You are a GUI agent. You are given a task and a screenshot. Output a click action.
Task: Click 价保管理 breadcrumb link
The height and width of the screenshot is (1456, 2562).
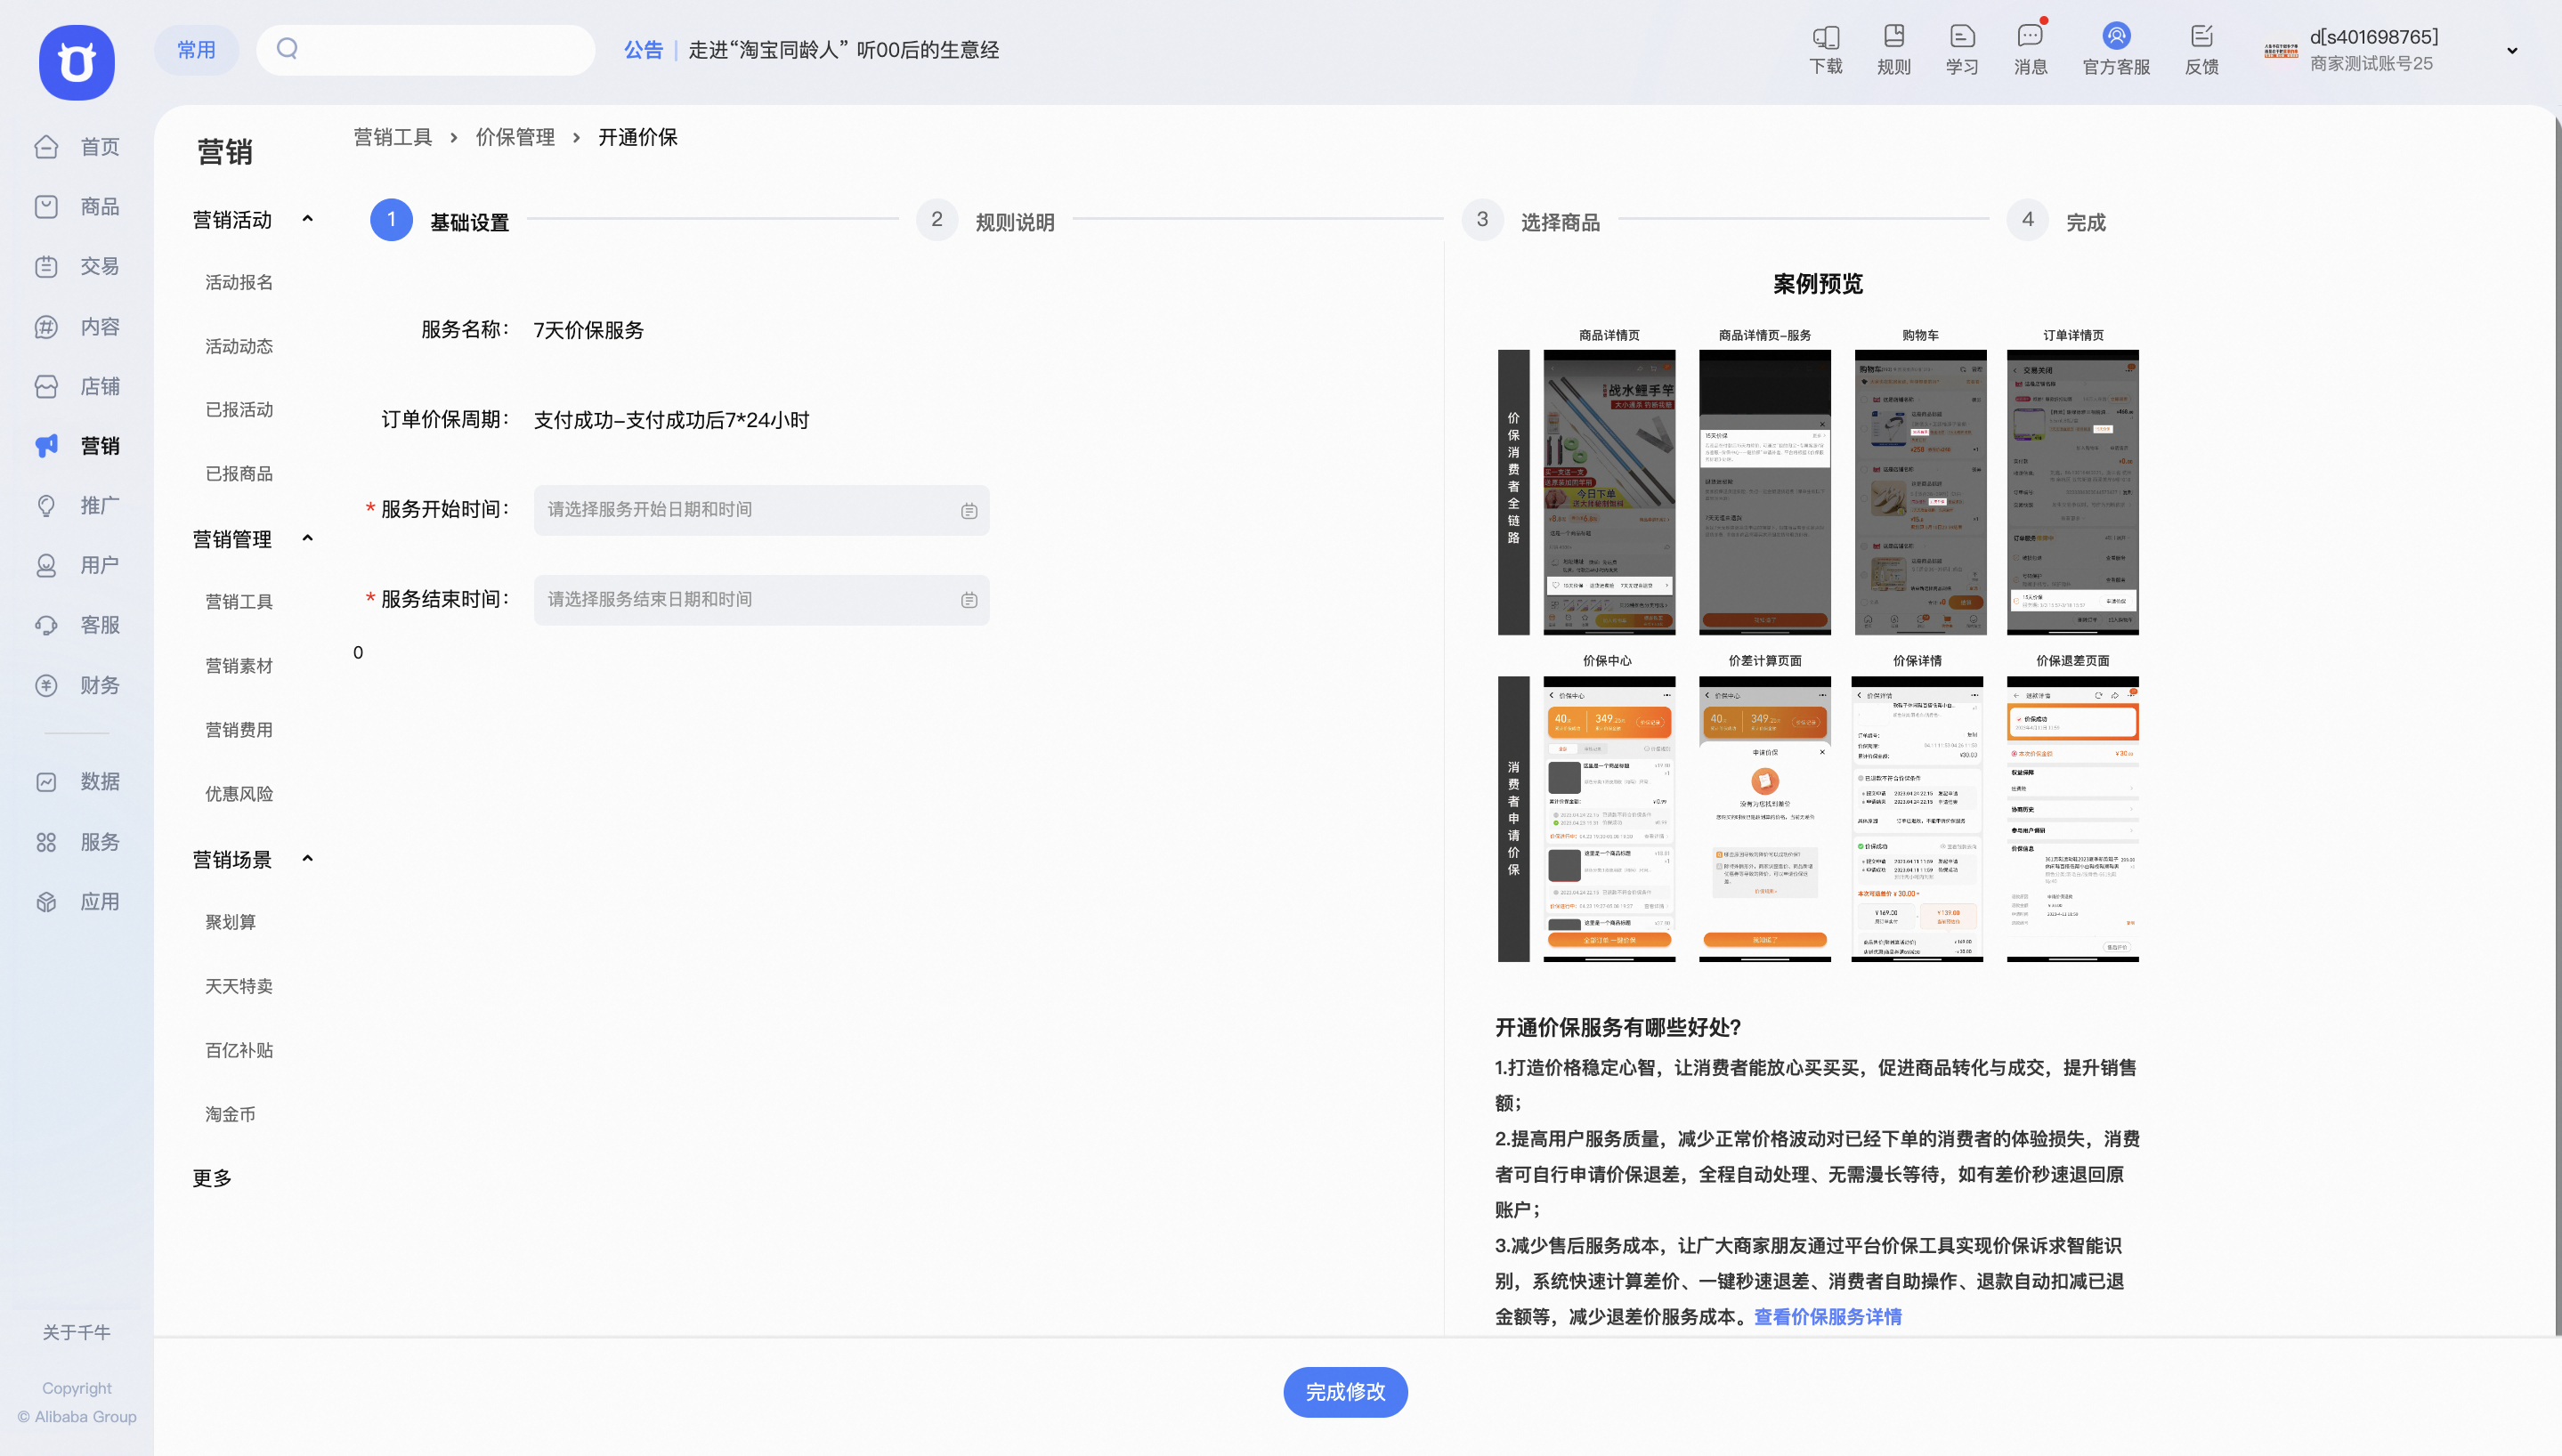coord(515,137)
